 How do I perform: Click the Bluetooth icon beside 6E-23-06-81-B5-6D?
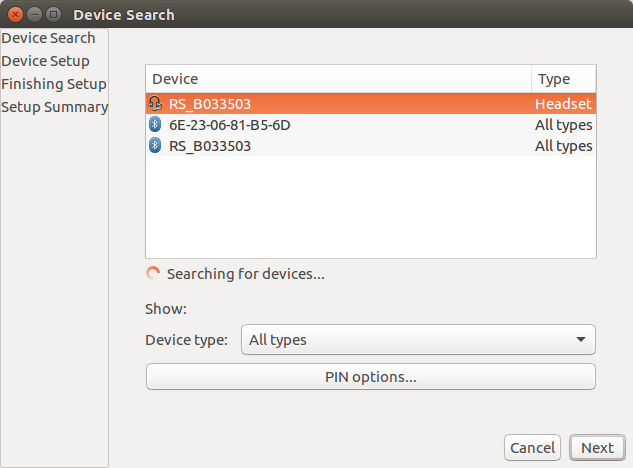(155, 124)
